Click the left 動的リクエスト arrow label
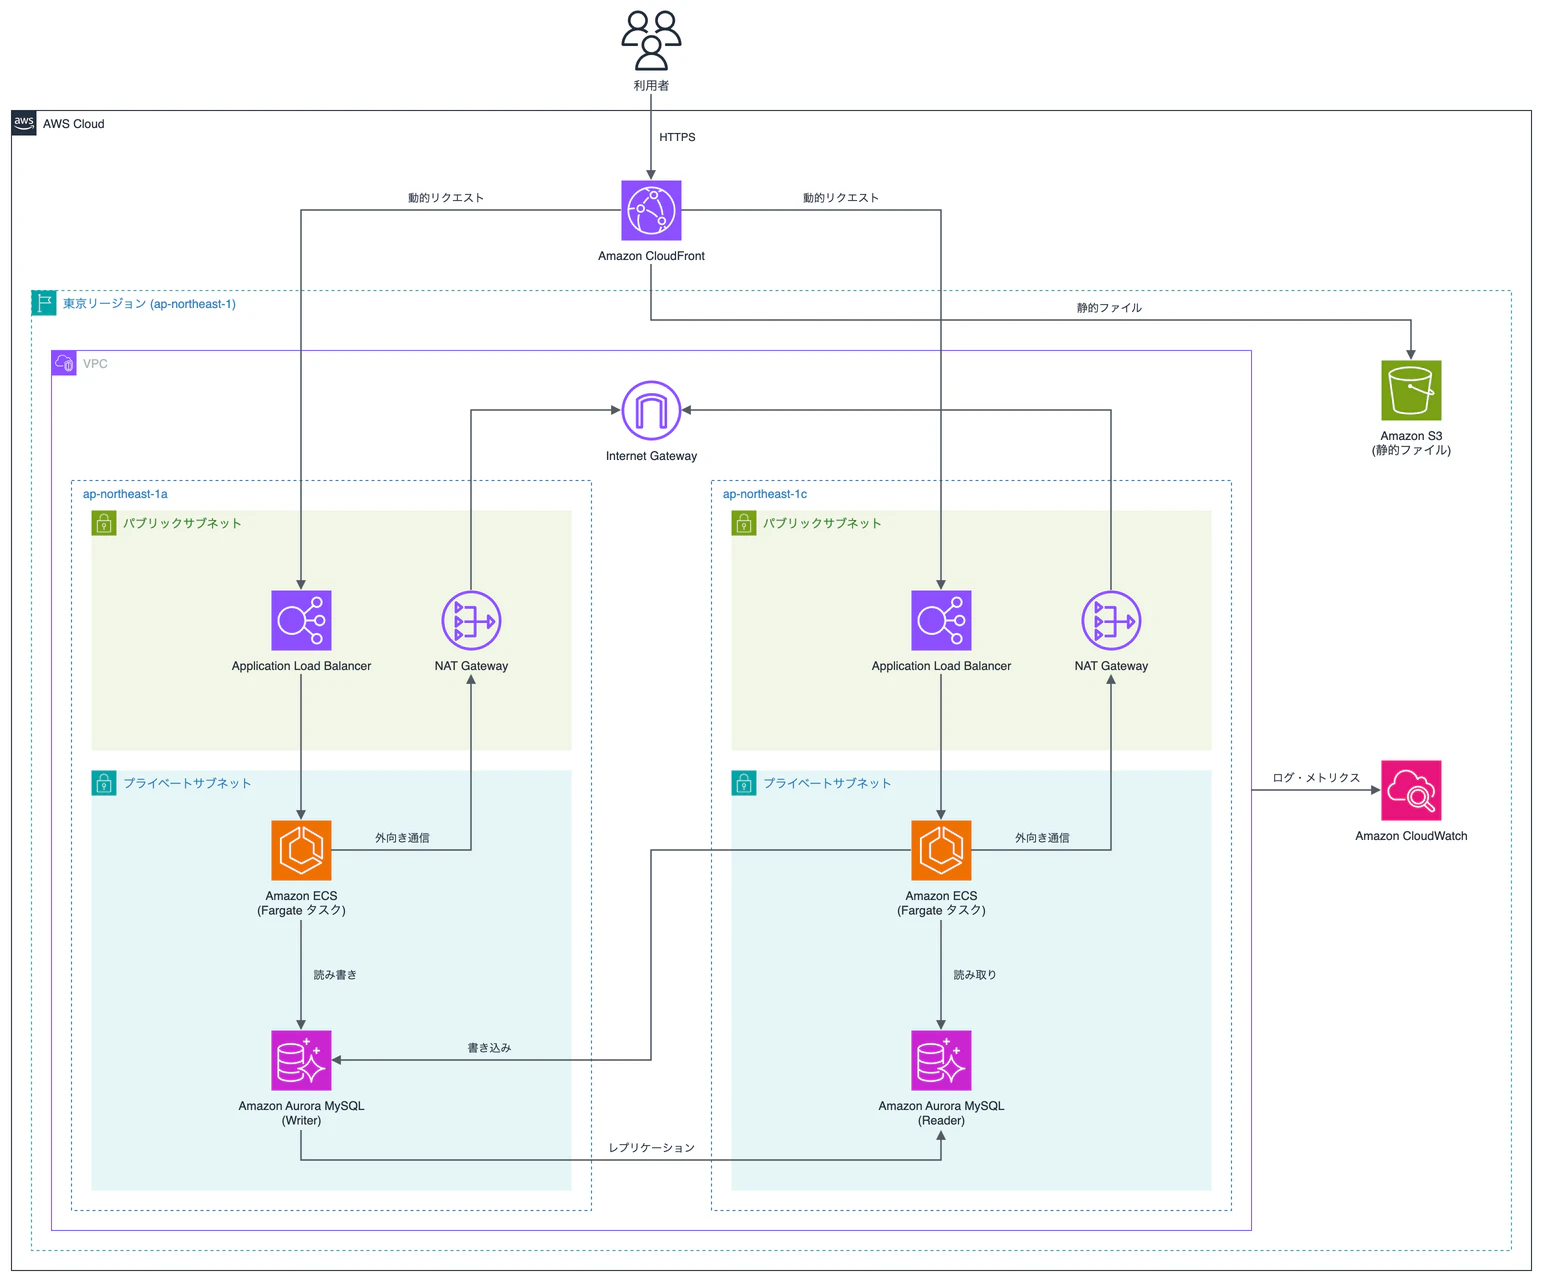This screenshot has width=1544, height=1283. [446, 198]
